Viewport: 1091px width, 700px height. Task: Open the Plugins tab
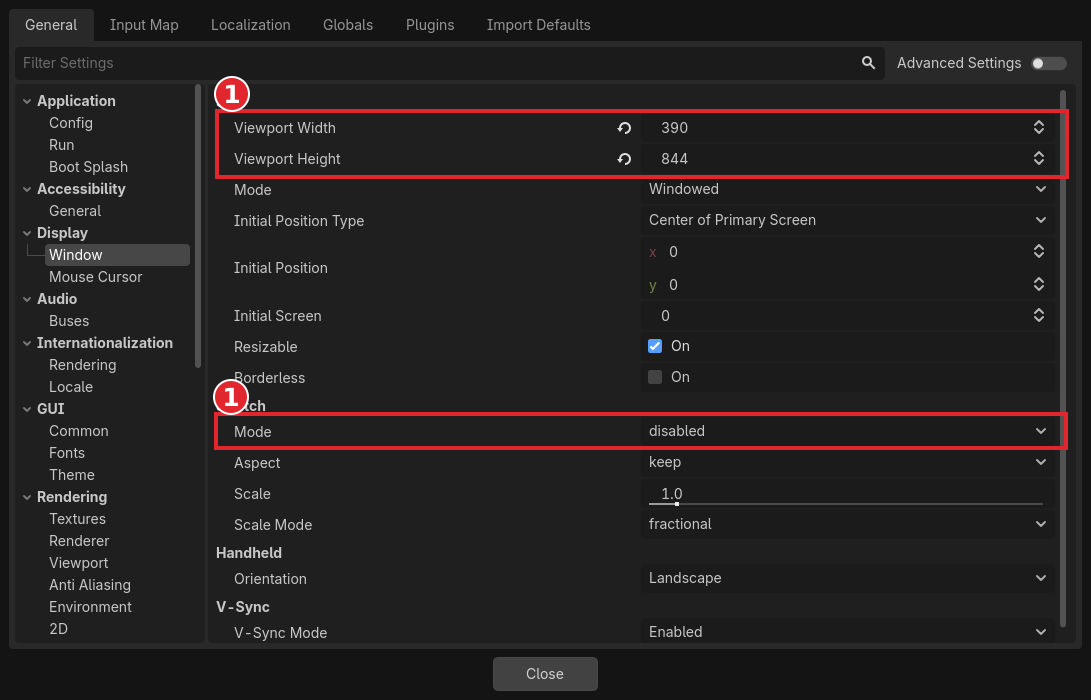coord(430,25)
